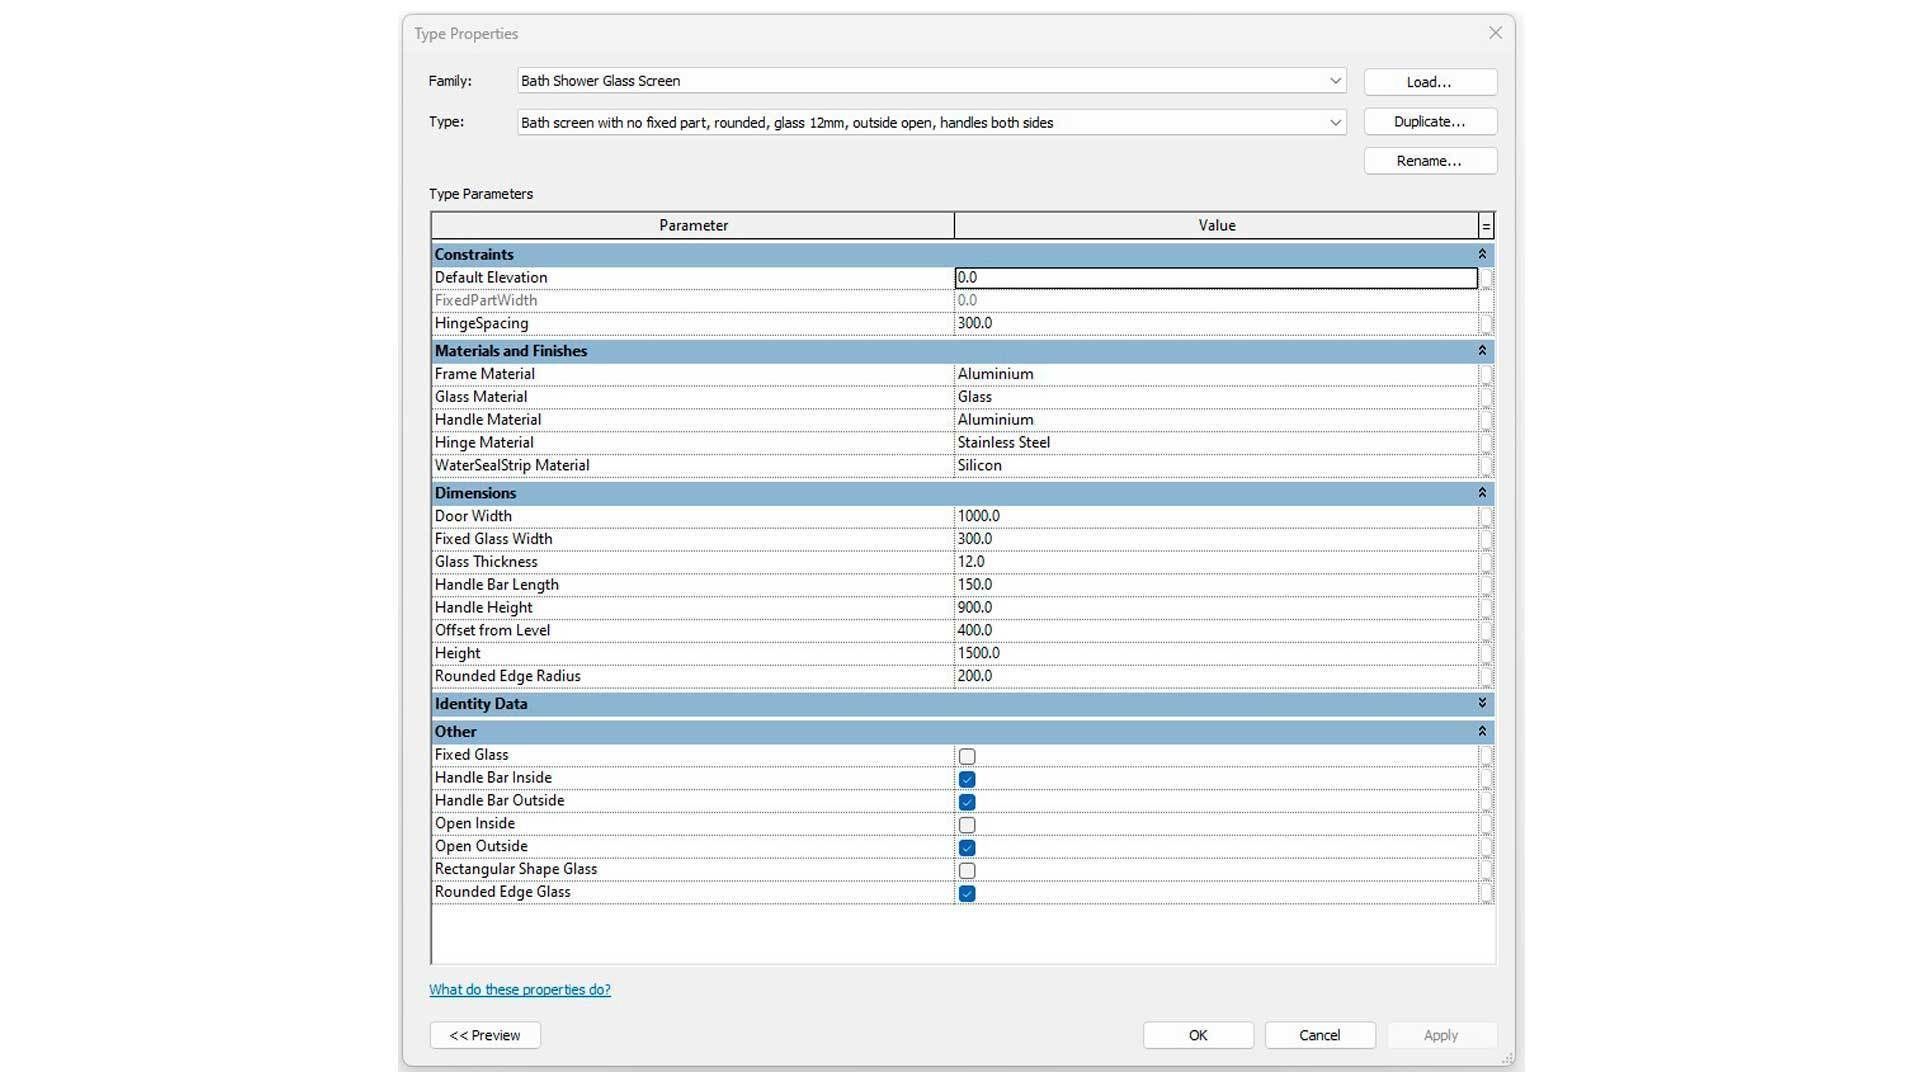Disable Rounded Edge Glass option
This screenshot has height=1080, width=1920.
[967, 893]
